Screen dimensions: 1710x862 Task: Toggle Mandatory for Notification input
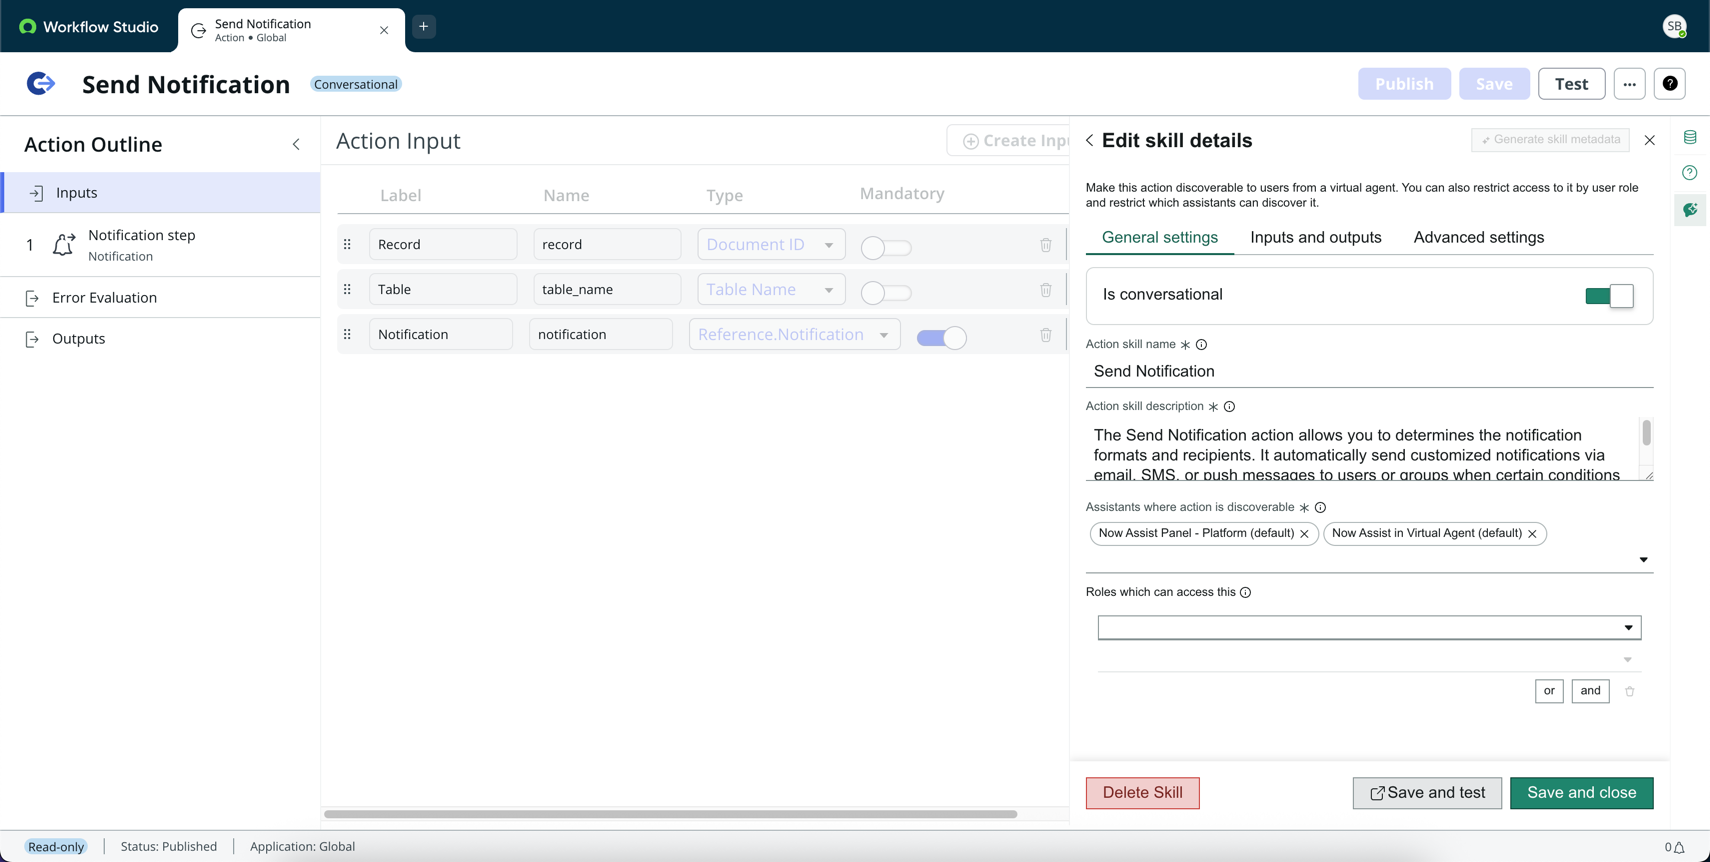click(942, 338)
